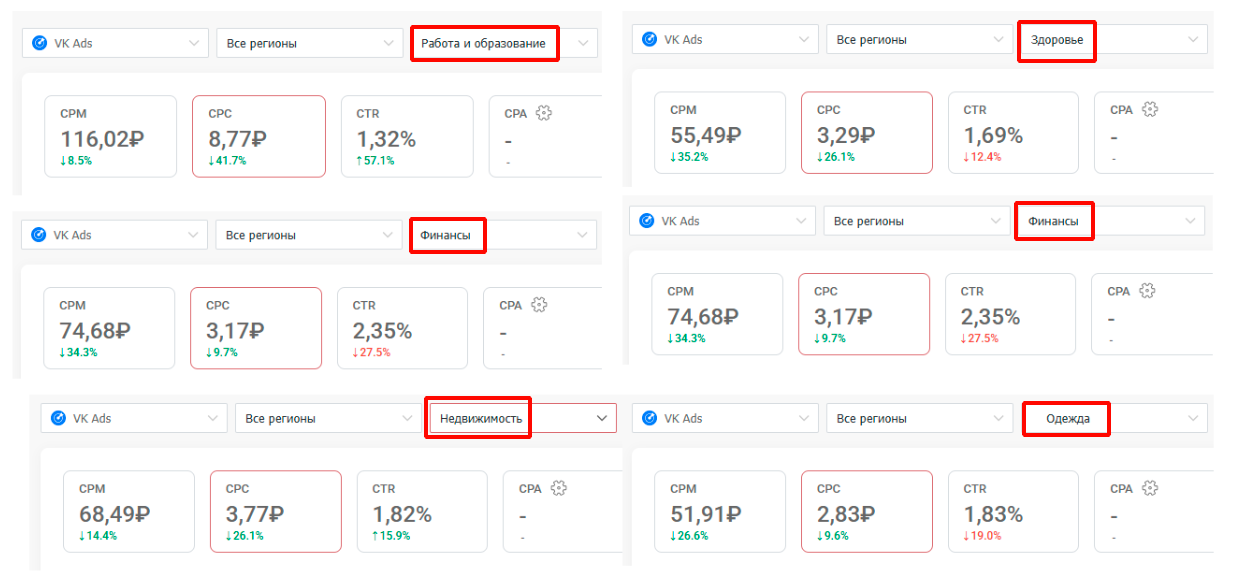Click the ↑15.9% change under CTR 1,82%
Viewport: 1239px width, 573px height.
point(392,535)
